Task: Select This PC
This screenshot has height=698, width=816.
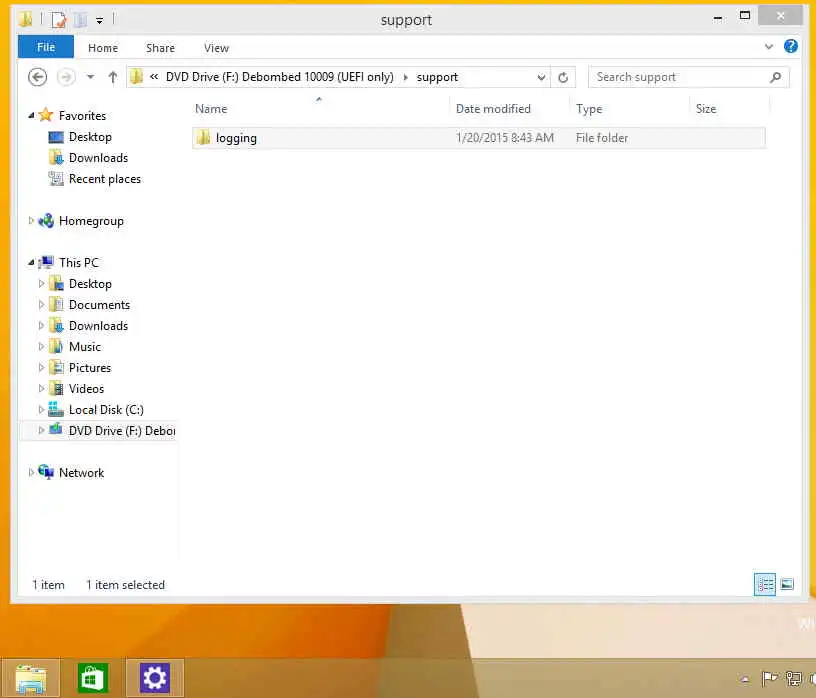Action: click(79, 263)
